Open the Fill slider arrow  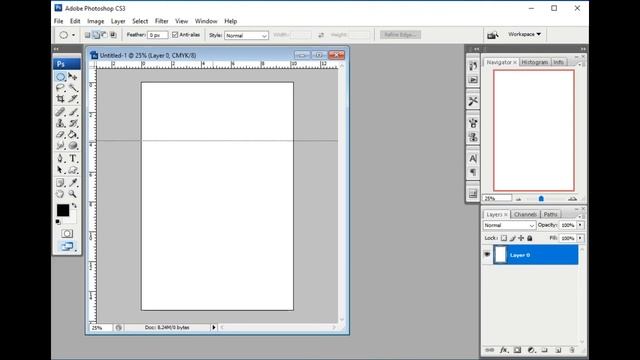point(580,238)
